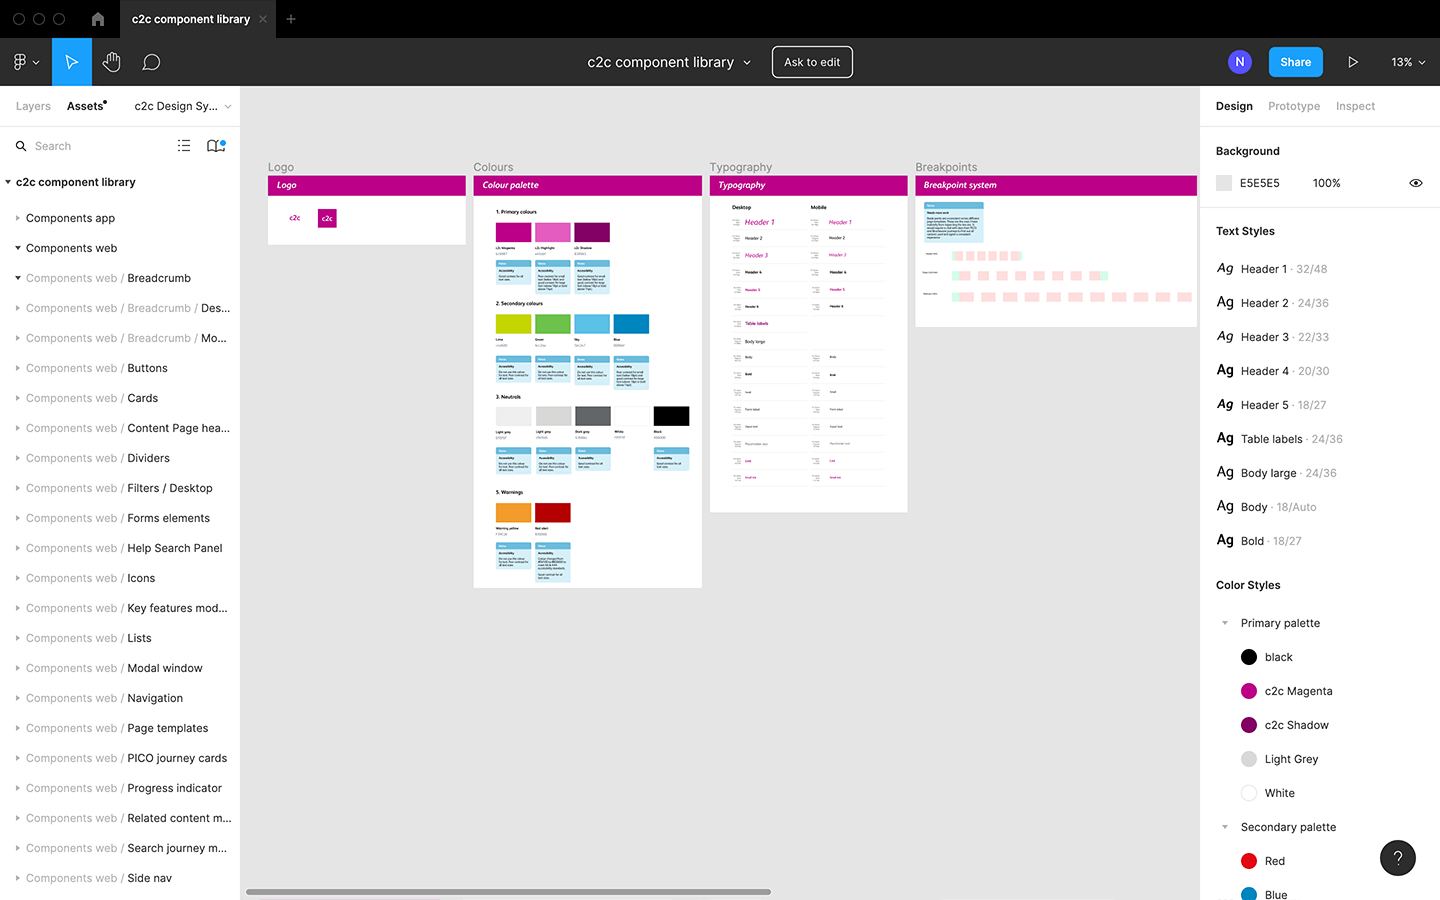
Task: Click the Colour palette frame thumbnail
Action: coord(587,382)
